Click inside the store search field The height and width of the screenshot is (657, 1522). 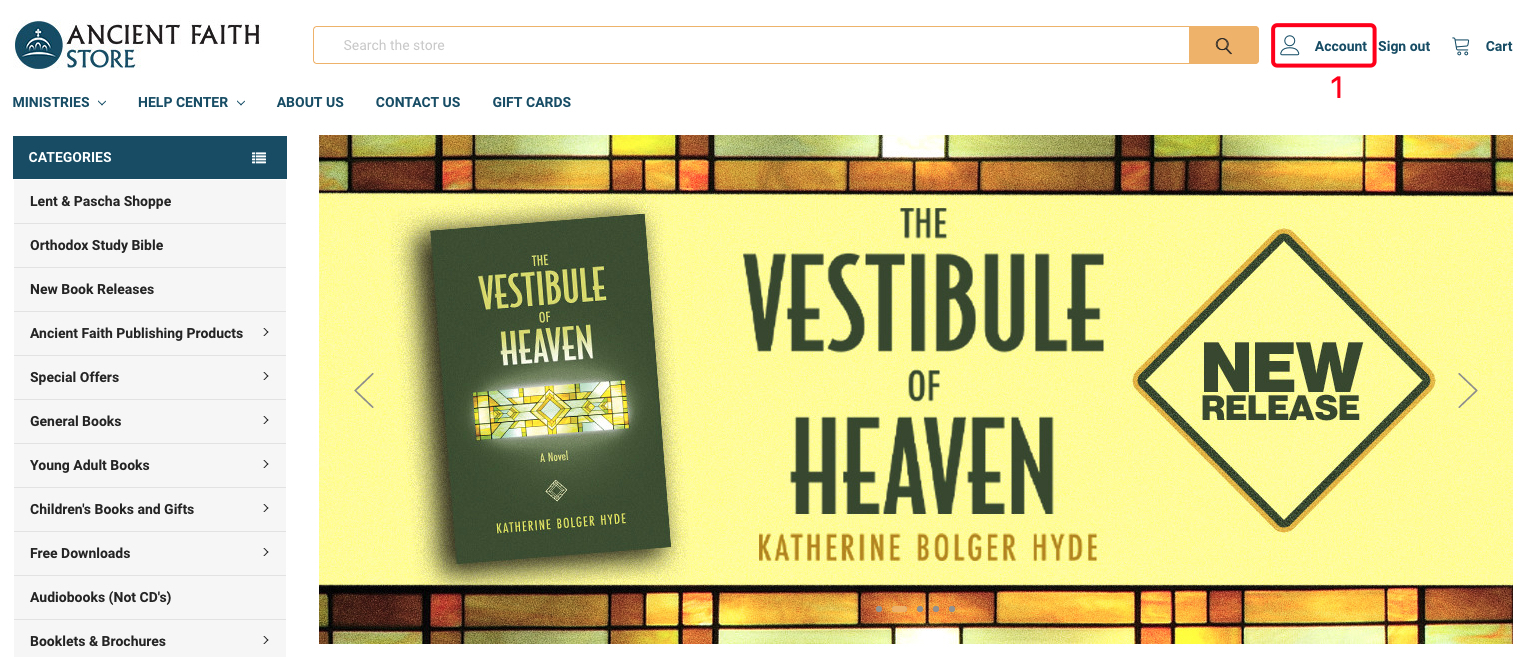pyautogui.click(x=751, y=45)
